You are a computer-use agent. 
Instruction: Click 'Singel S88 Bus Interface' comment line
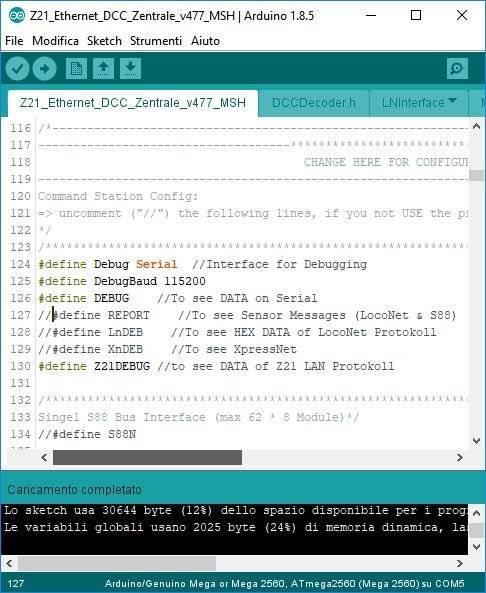click(199, 417)
